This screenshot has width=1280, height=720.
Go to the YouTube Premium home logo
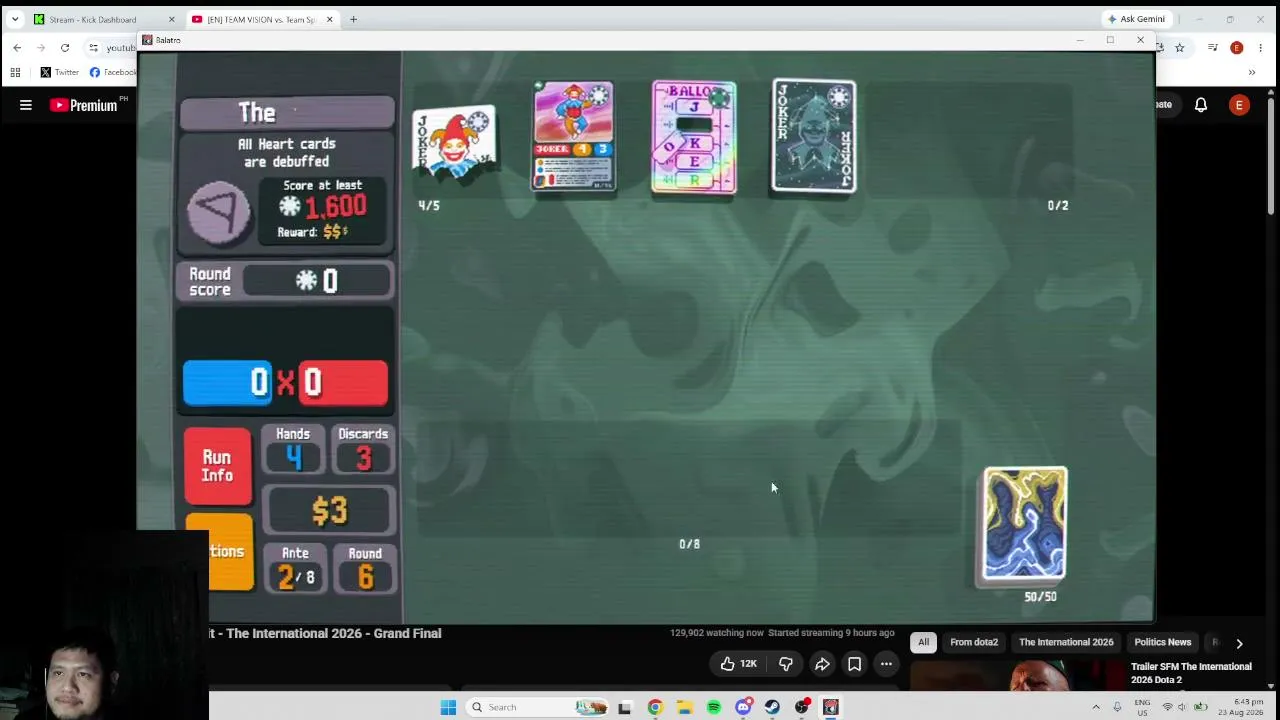(x=84, y=105)
